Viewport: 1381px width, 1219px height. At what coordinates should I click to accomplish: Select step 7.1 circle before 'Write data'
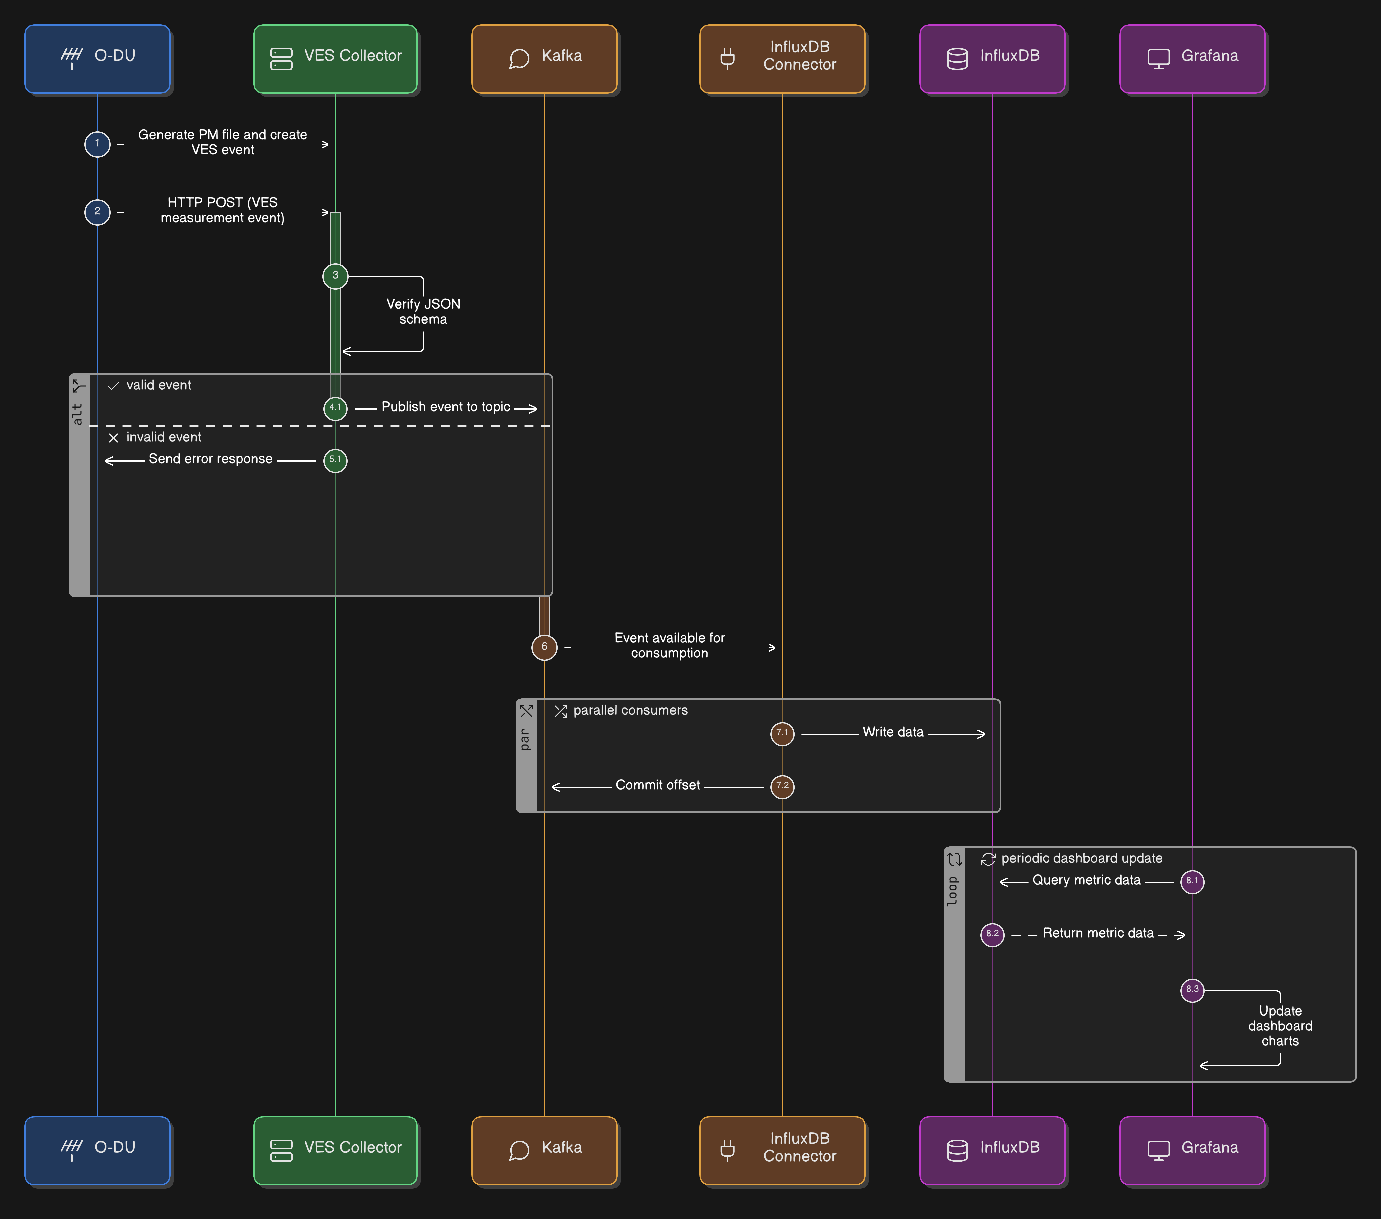pyautogui.click(x=782, y=734)
